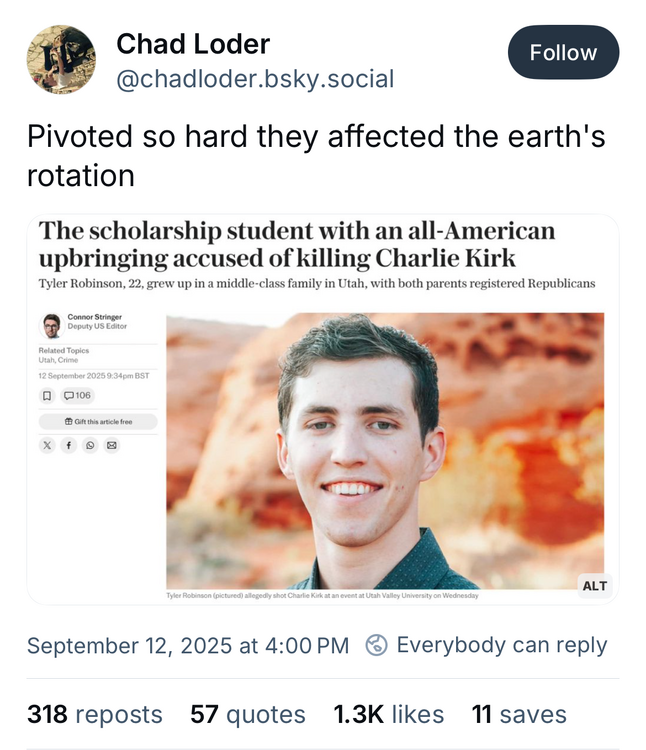Open the September 12, 2025 timestamp

[188, 645]
